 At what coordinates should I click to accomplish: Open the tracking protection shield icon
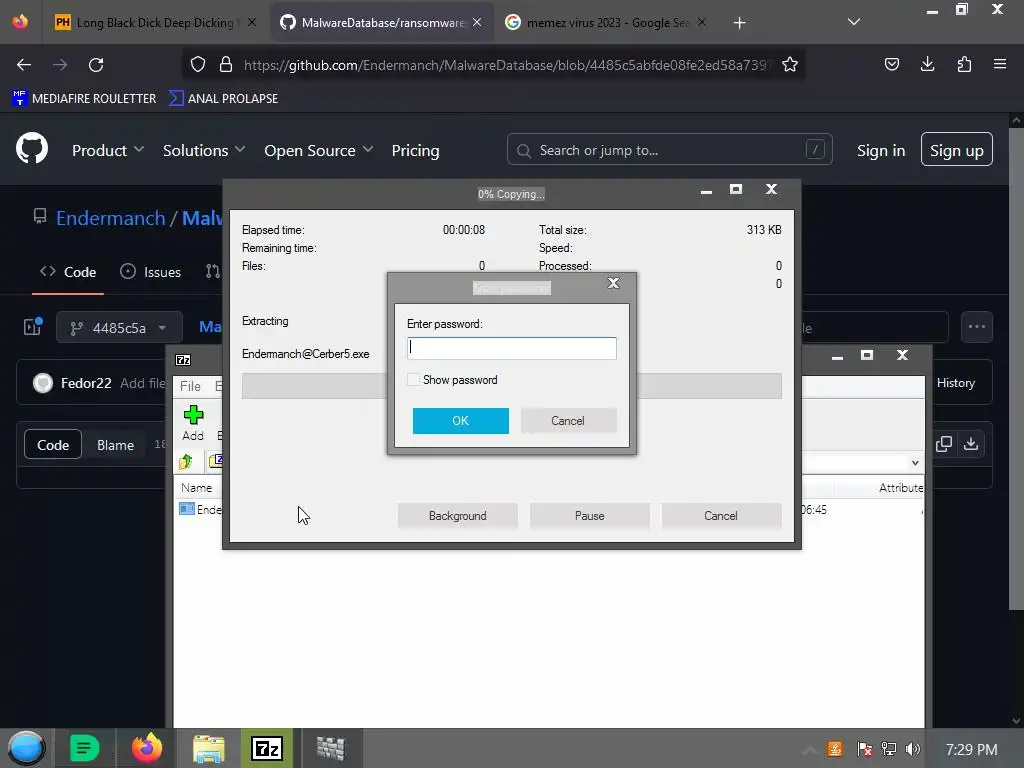198,64
